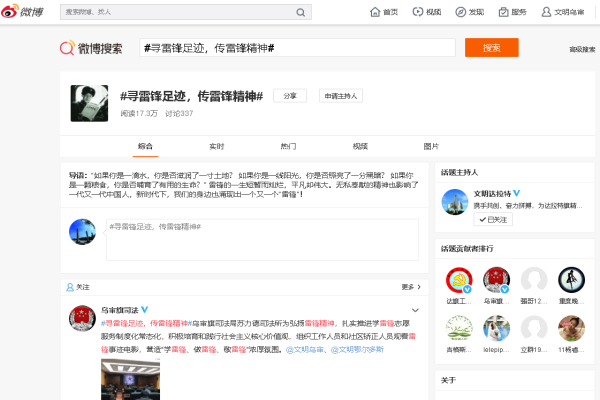Open contributor avatar 11杨皓...
The width and height of the screenshot is (600, 400).
pyautogui.click(x=571, y=328)
